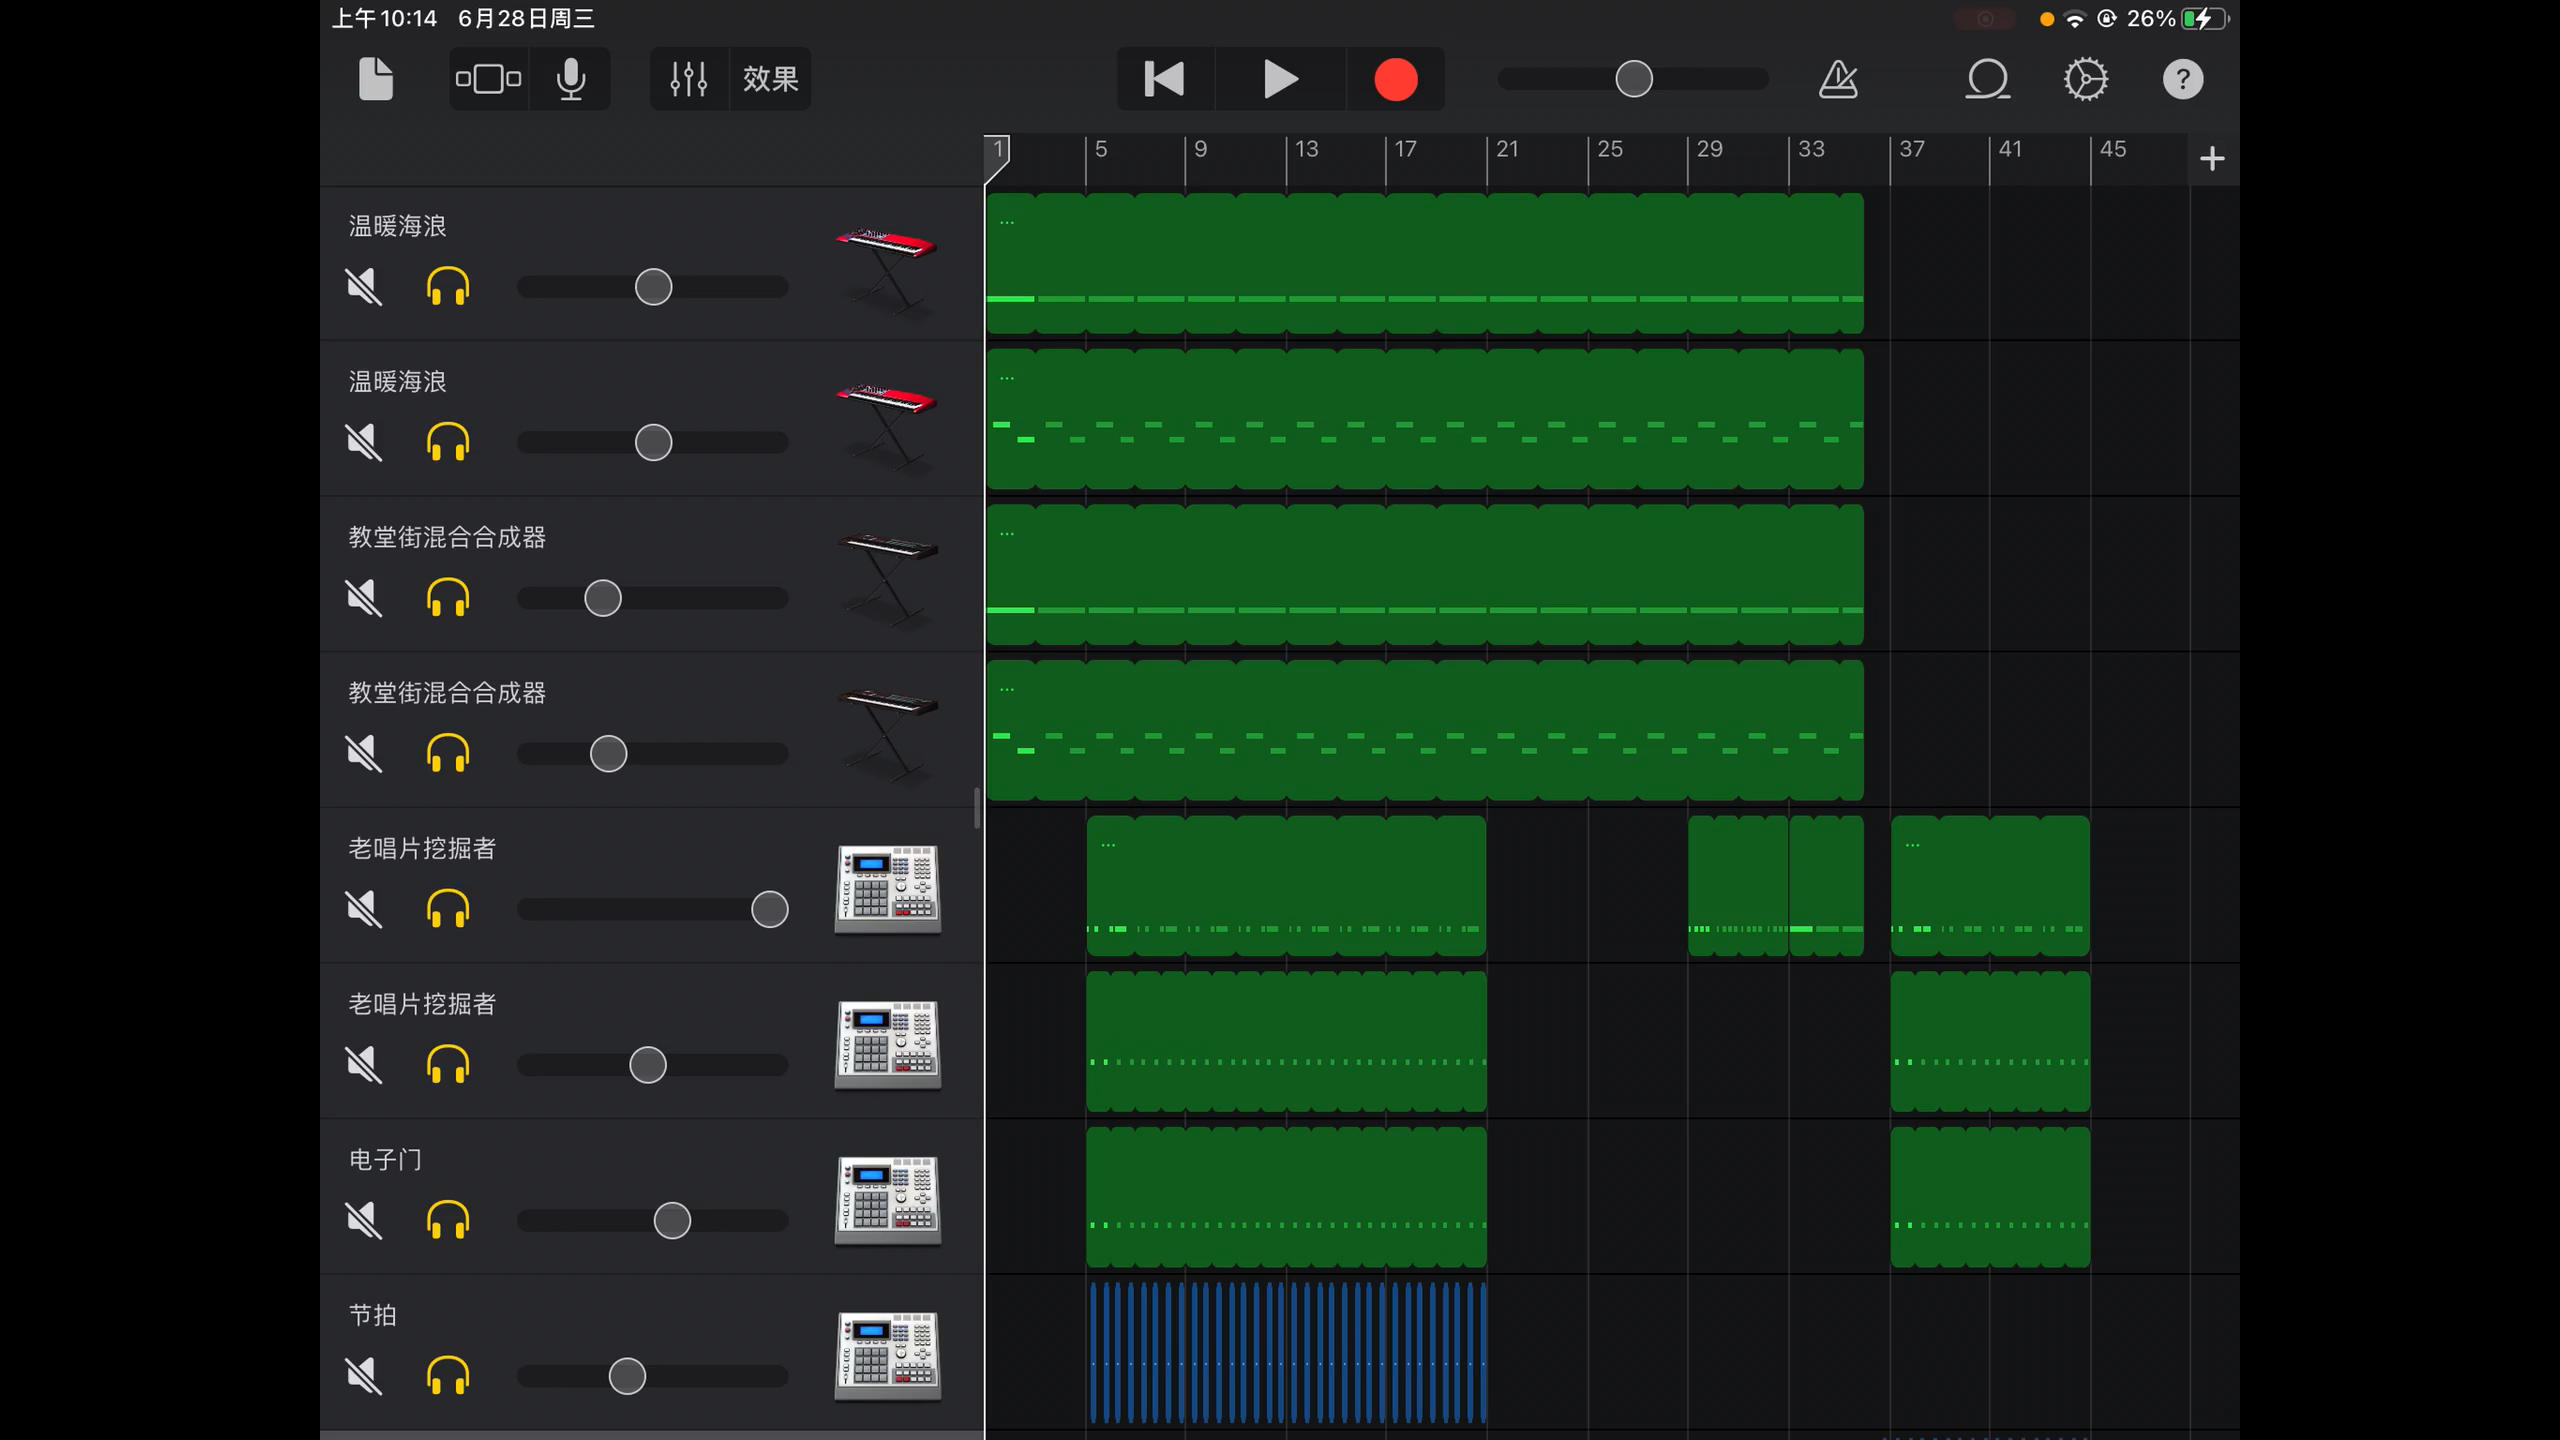Click the 节拍 drum machine instrument icon

pos(888,1355)
